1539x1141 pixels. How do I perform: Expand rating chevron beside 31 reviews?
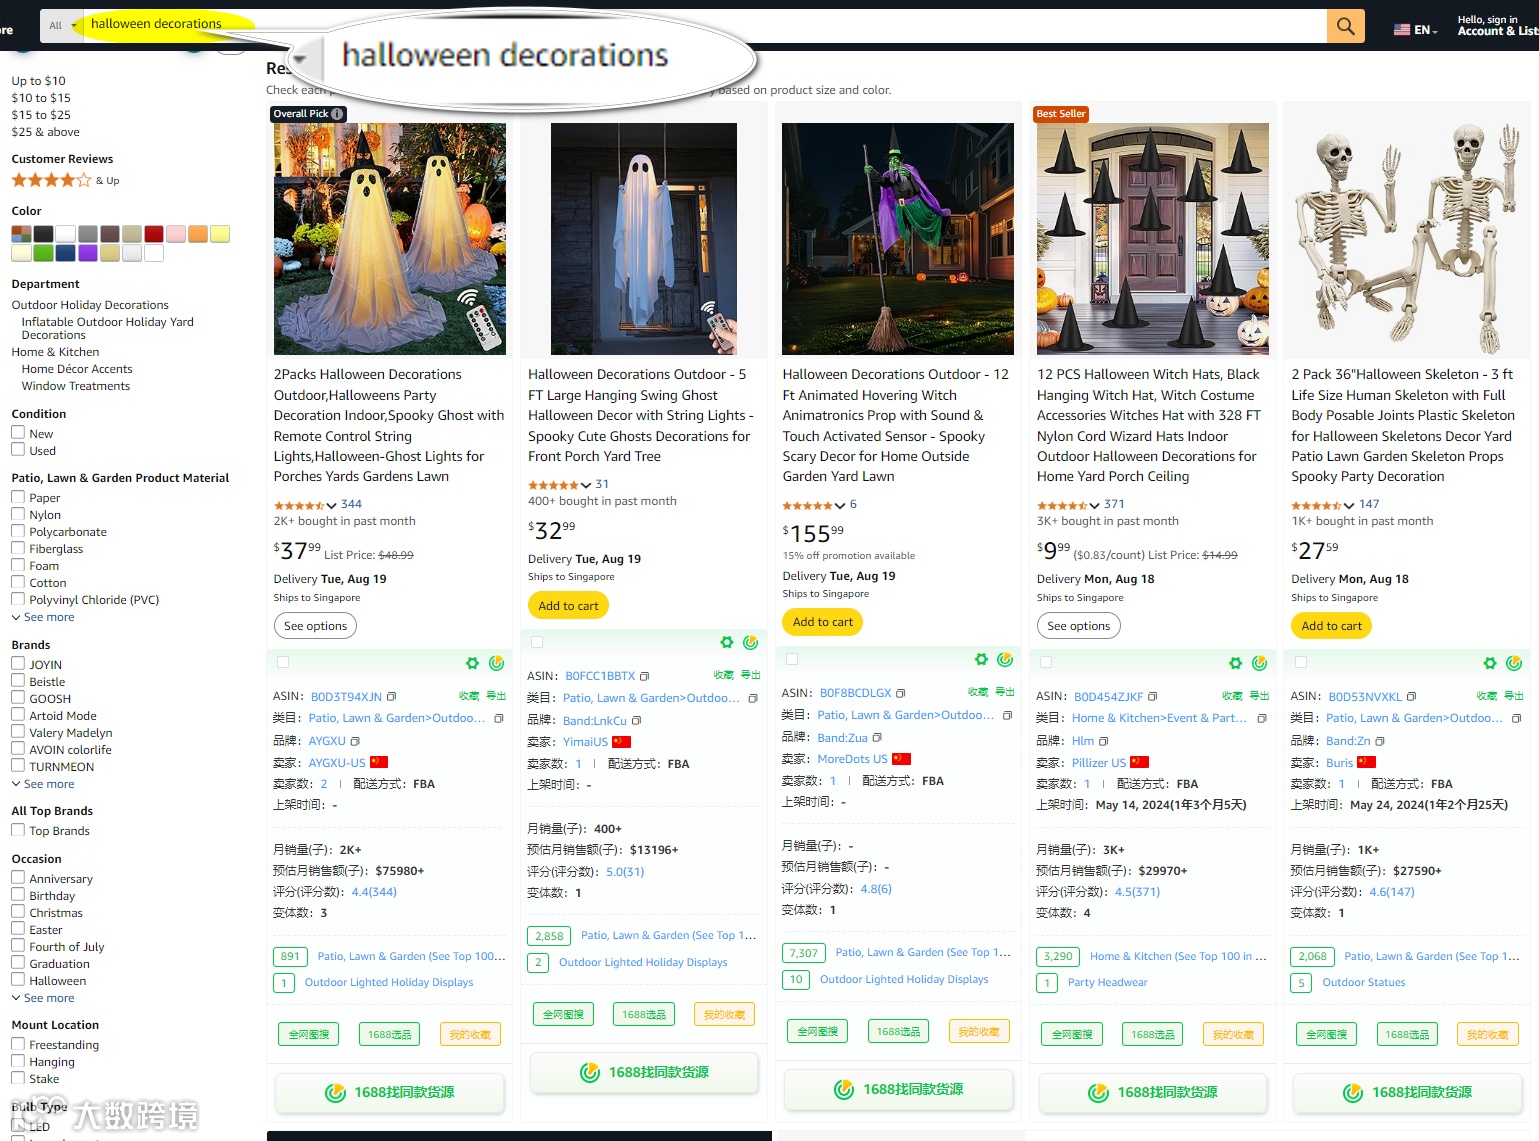coord(586,485)
